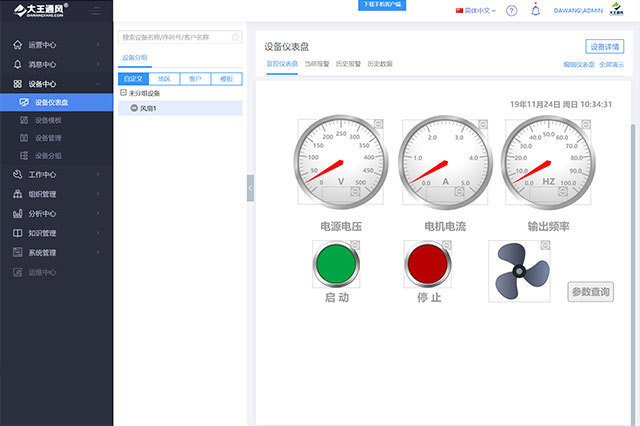The height and width of the screenshot is (426, 640).
Task: Open the 简体中文 language dropdown
Action: click(476, 10)
